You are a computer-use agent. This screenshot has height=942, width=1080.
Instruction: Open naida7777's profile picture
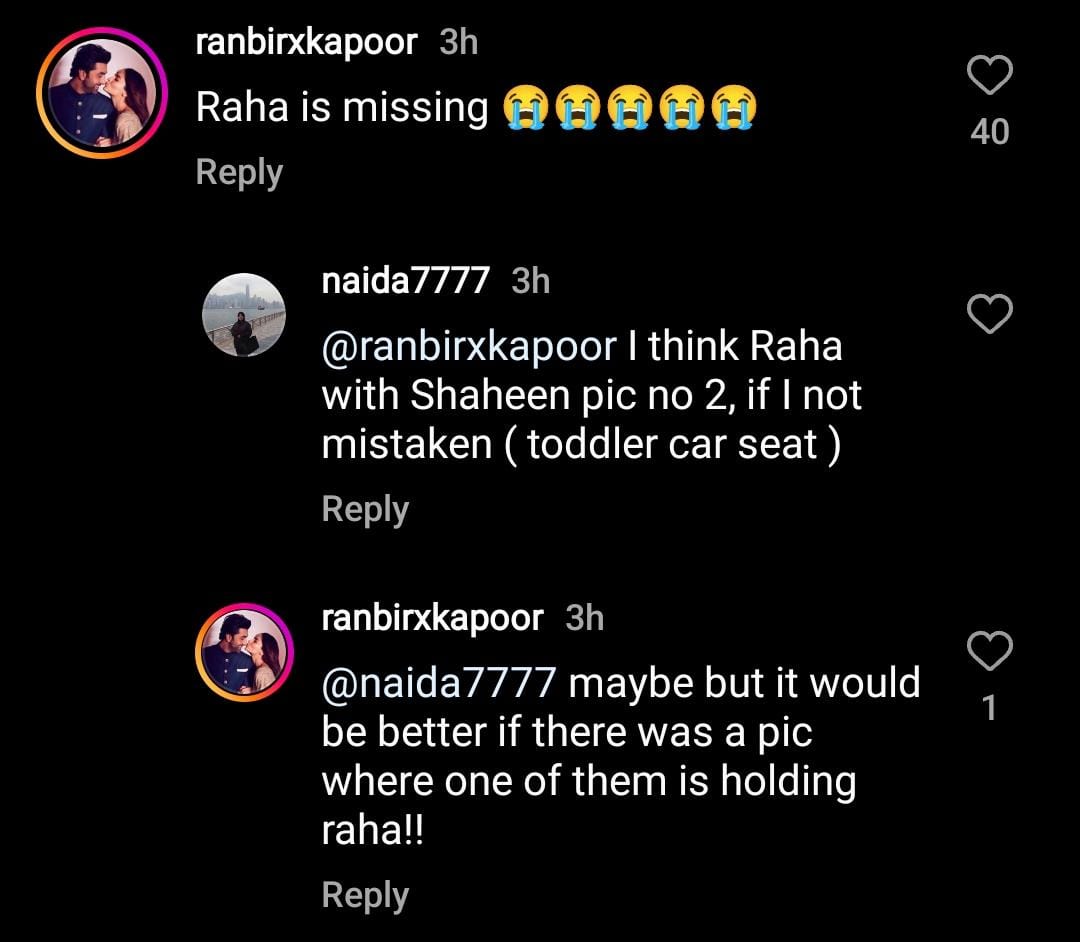[244, 315]
